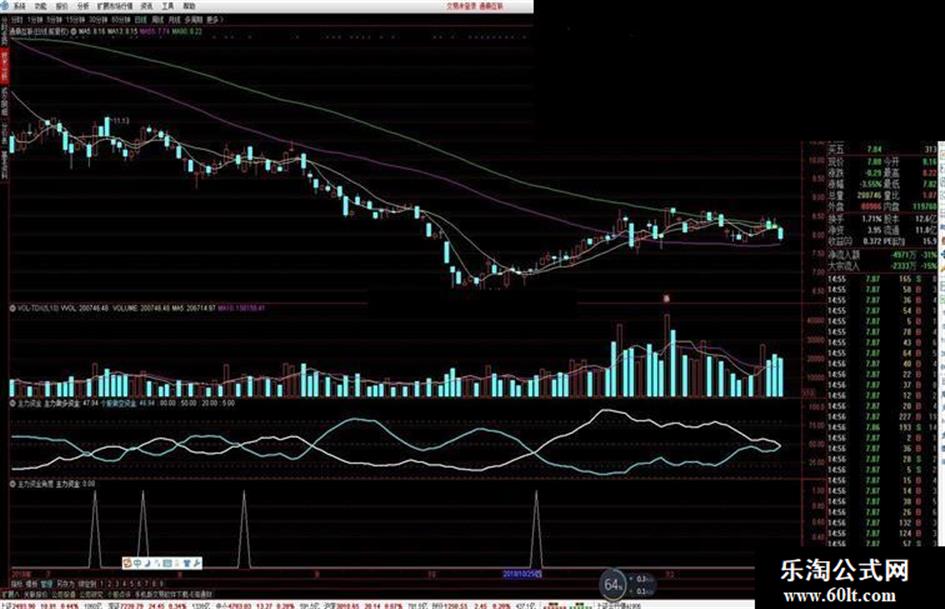Click the 大宗流入 row

pyautogui.click(x=882, y=265)
